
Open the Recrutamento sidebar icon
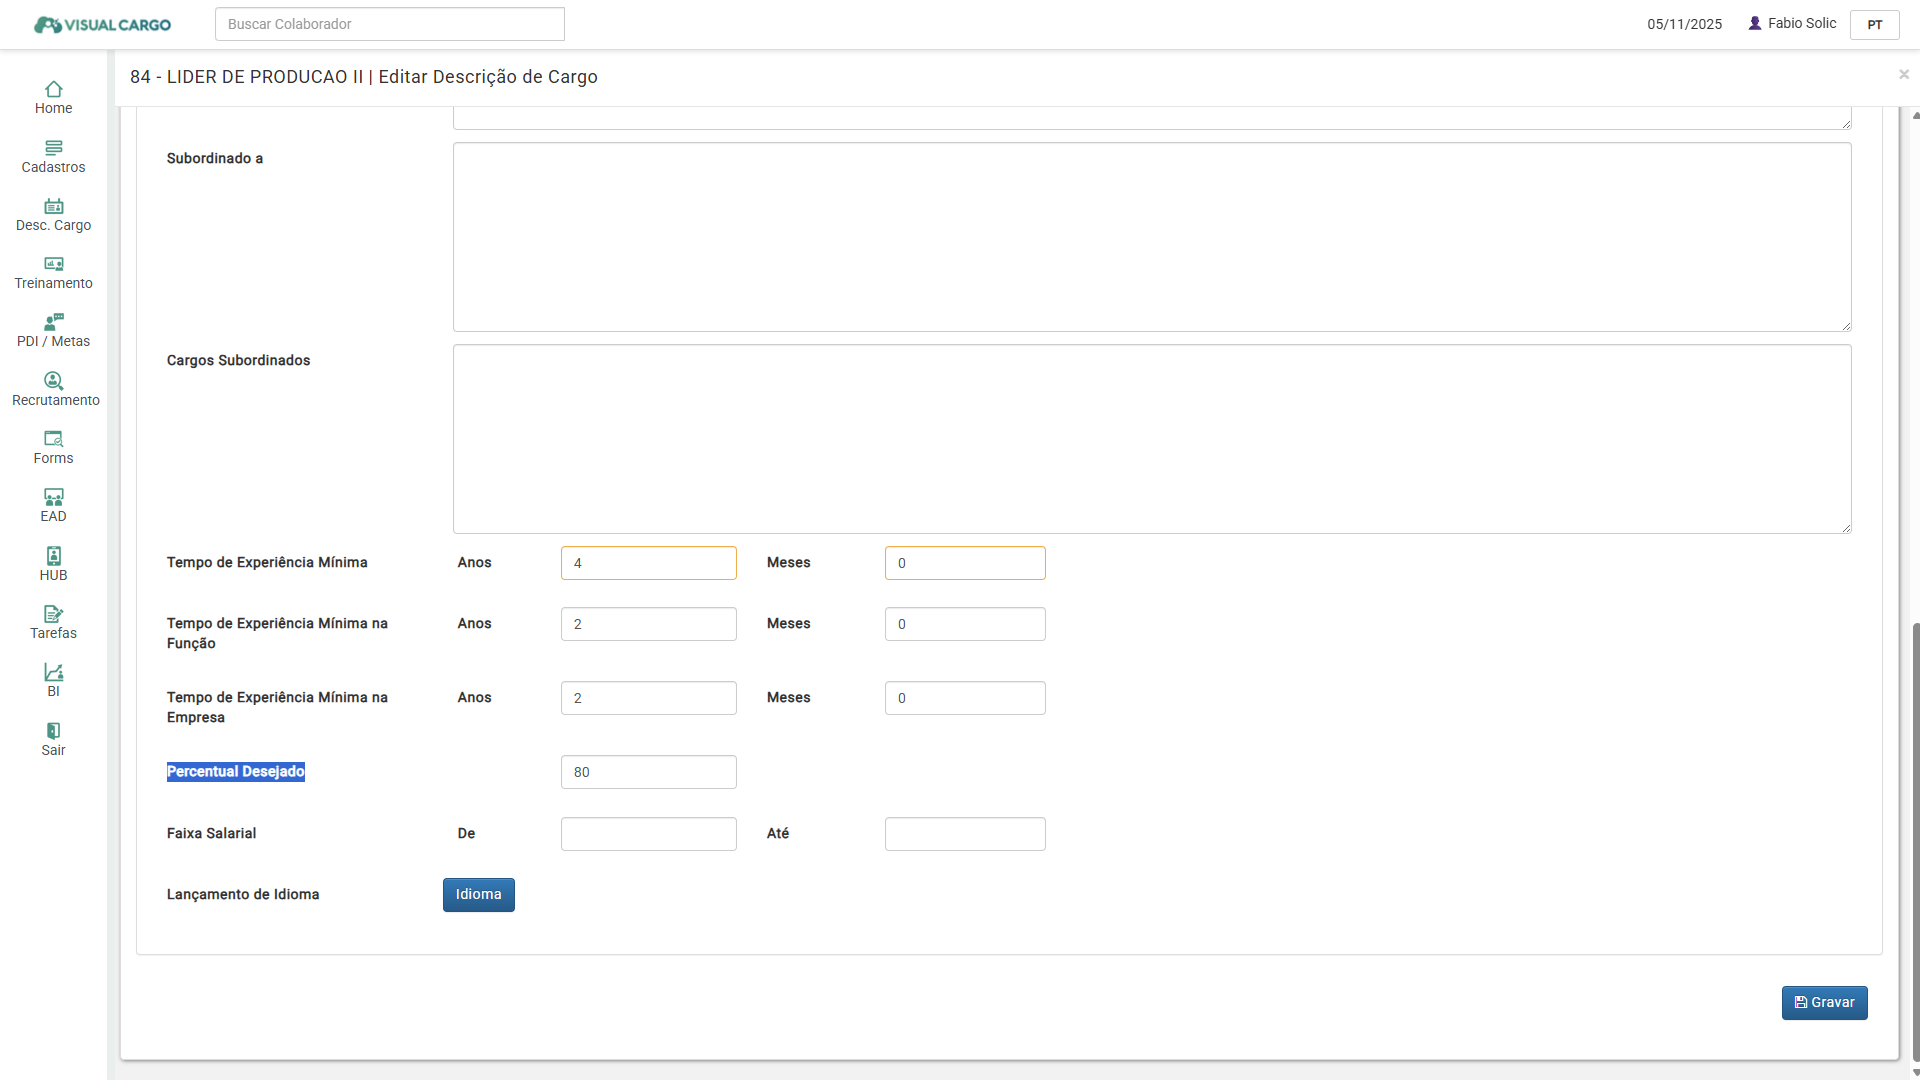53,381
